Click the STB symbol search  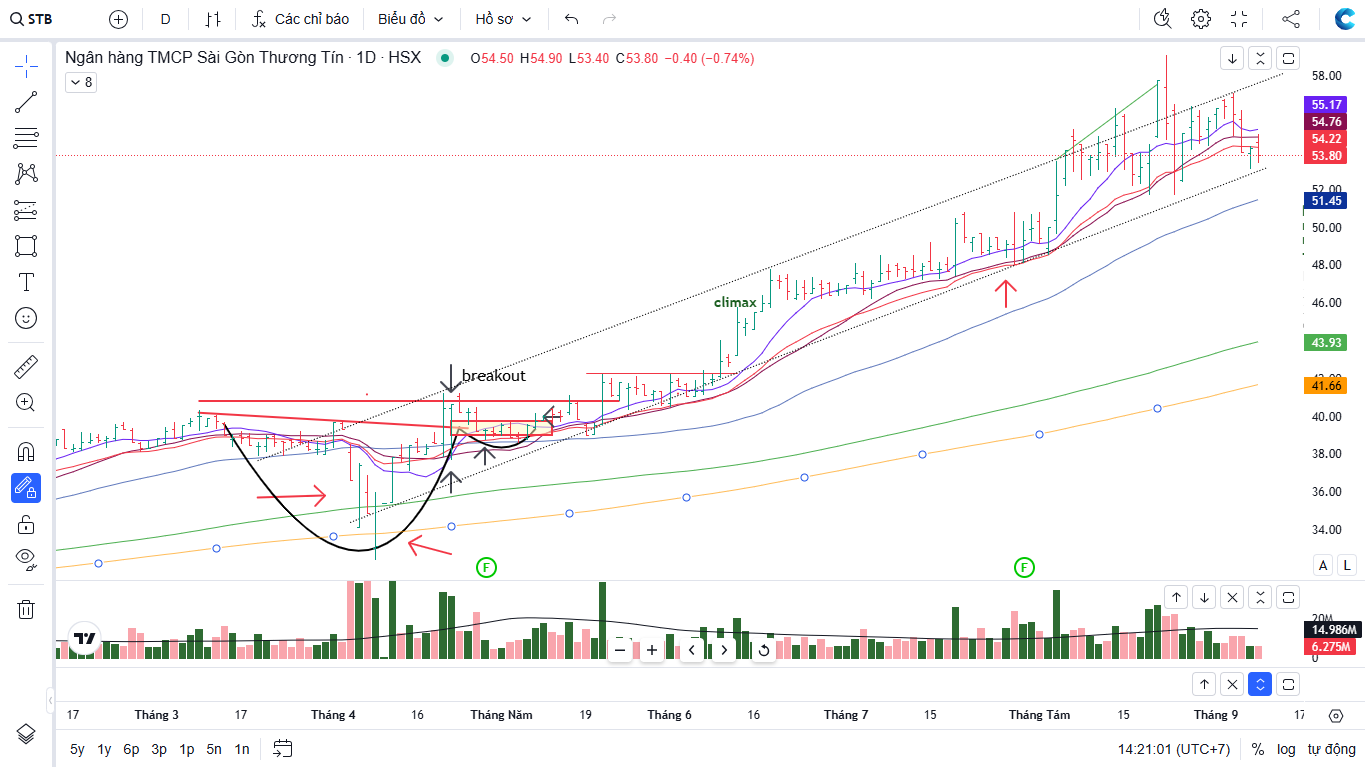point(32,19)
